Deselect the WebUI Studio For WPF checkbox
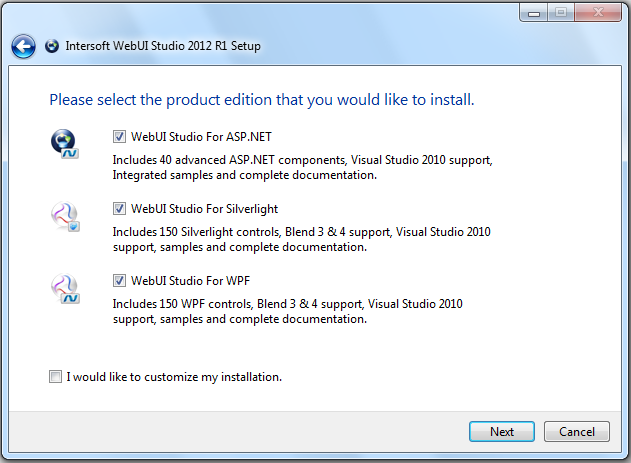 [120, 281]
